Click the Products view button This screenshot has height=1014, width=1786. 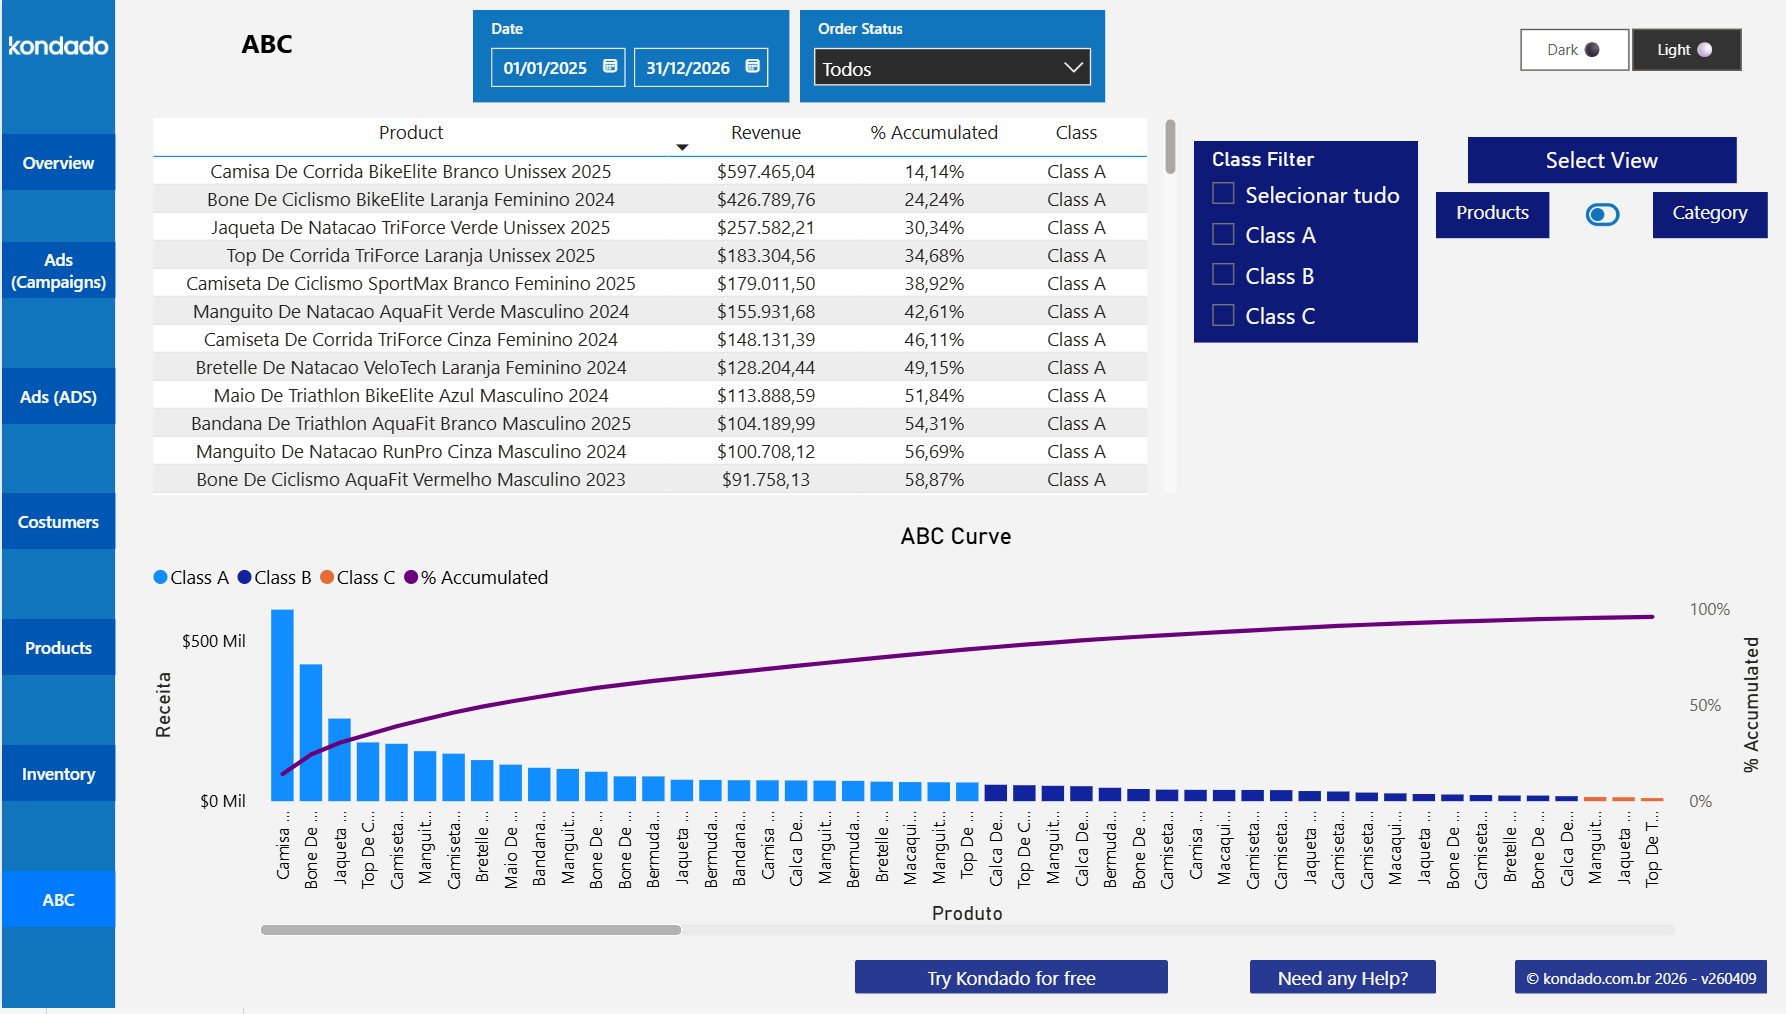click(1491, 214)
